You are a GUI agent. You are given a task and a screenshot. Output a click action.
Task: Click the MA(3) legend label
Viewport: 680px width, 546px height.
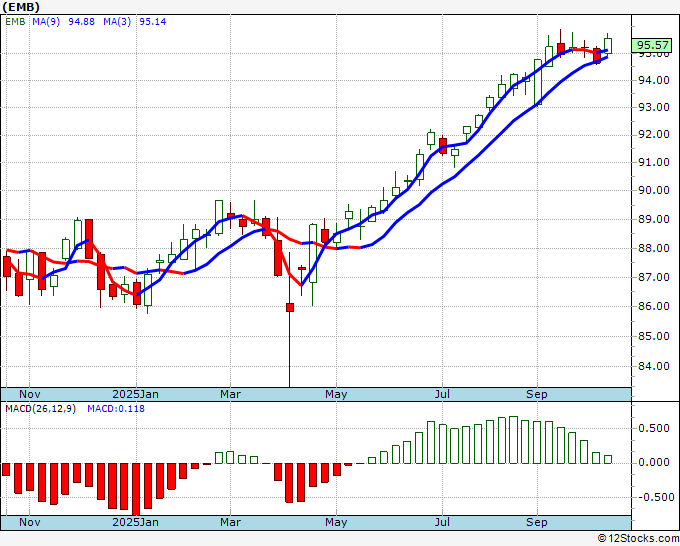click(x=117, y=22)
